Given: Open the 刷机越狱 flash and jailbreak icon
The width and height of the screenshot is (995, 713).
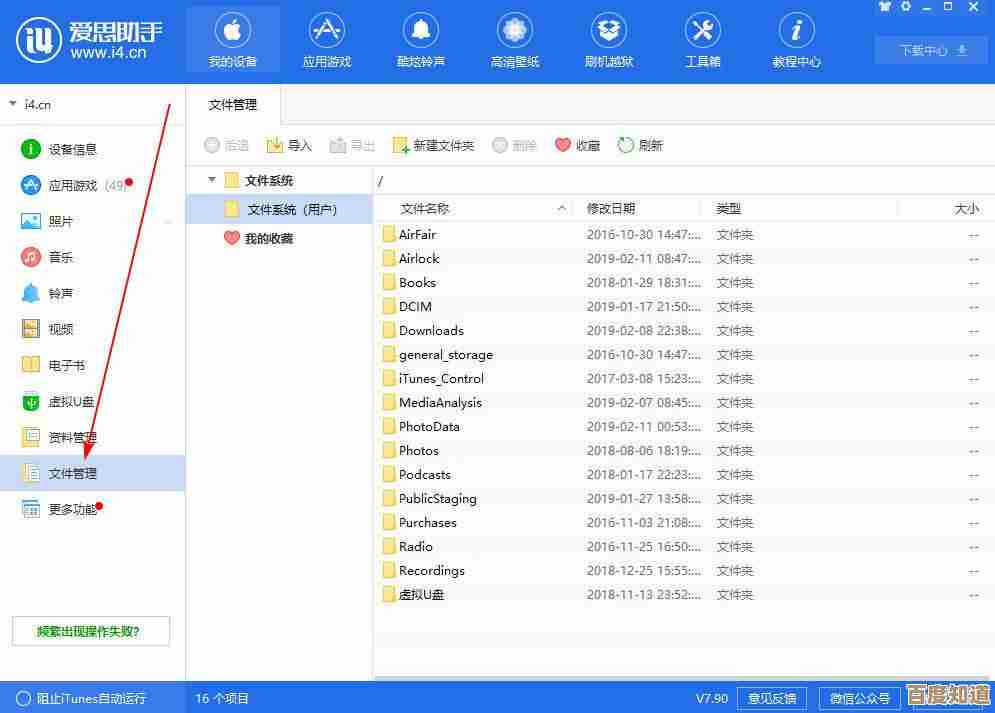Looking at the screenshot, I should click(609, 31).
